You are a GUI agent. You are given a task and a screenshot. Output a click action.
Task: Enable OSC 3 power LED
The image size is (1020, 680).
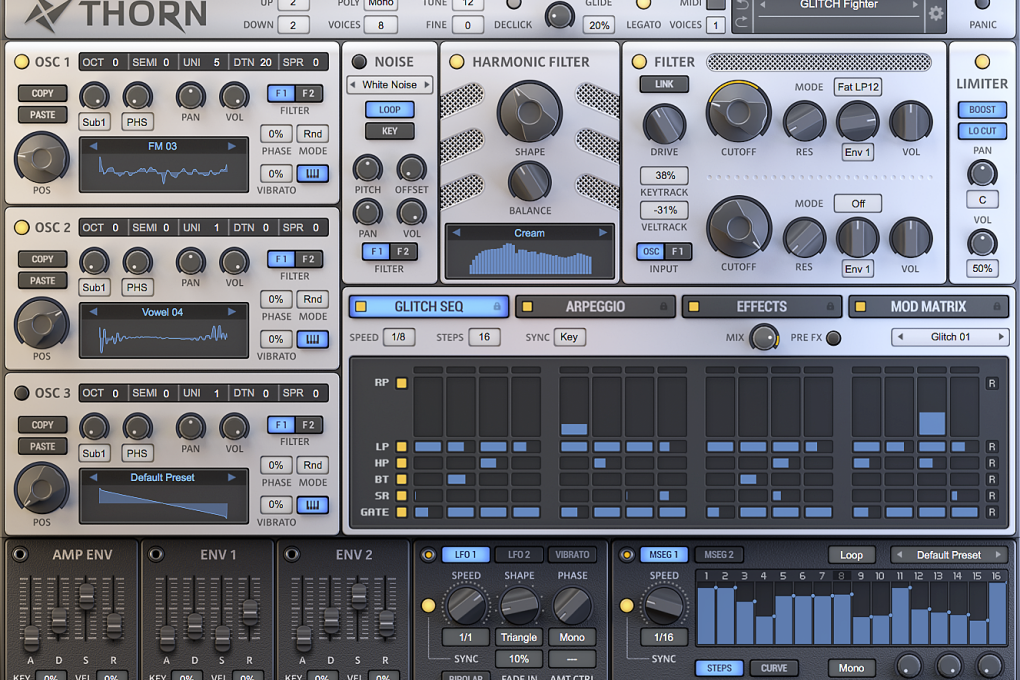pos(21,392)
